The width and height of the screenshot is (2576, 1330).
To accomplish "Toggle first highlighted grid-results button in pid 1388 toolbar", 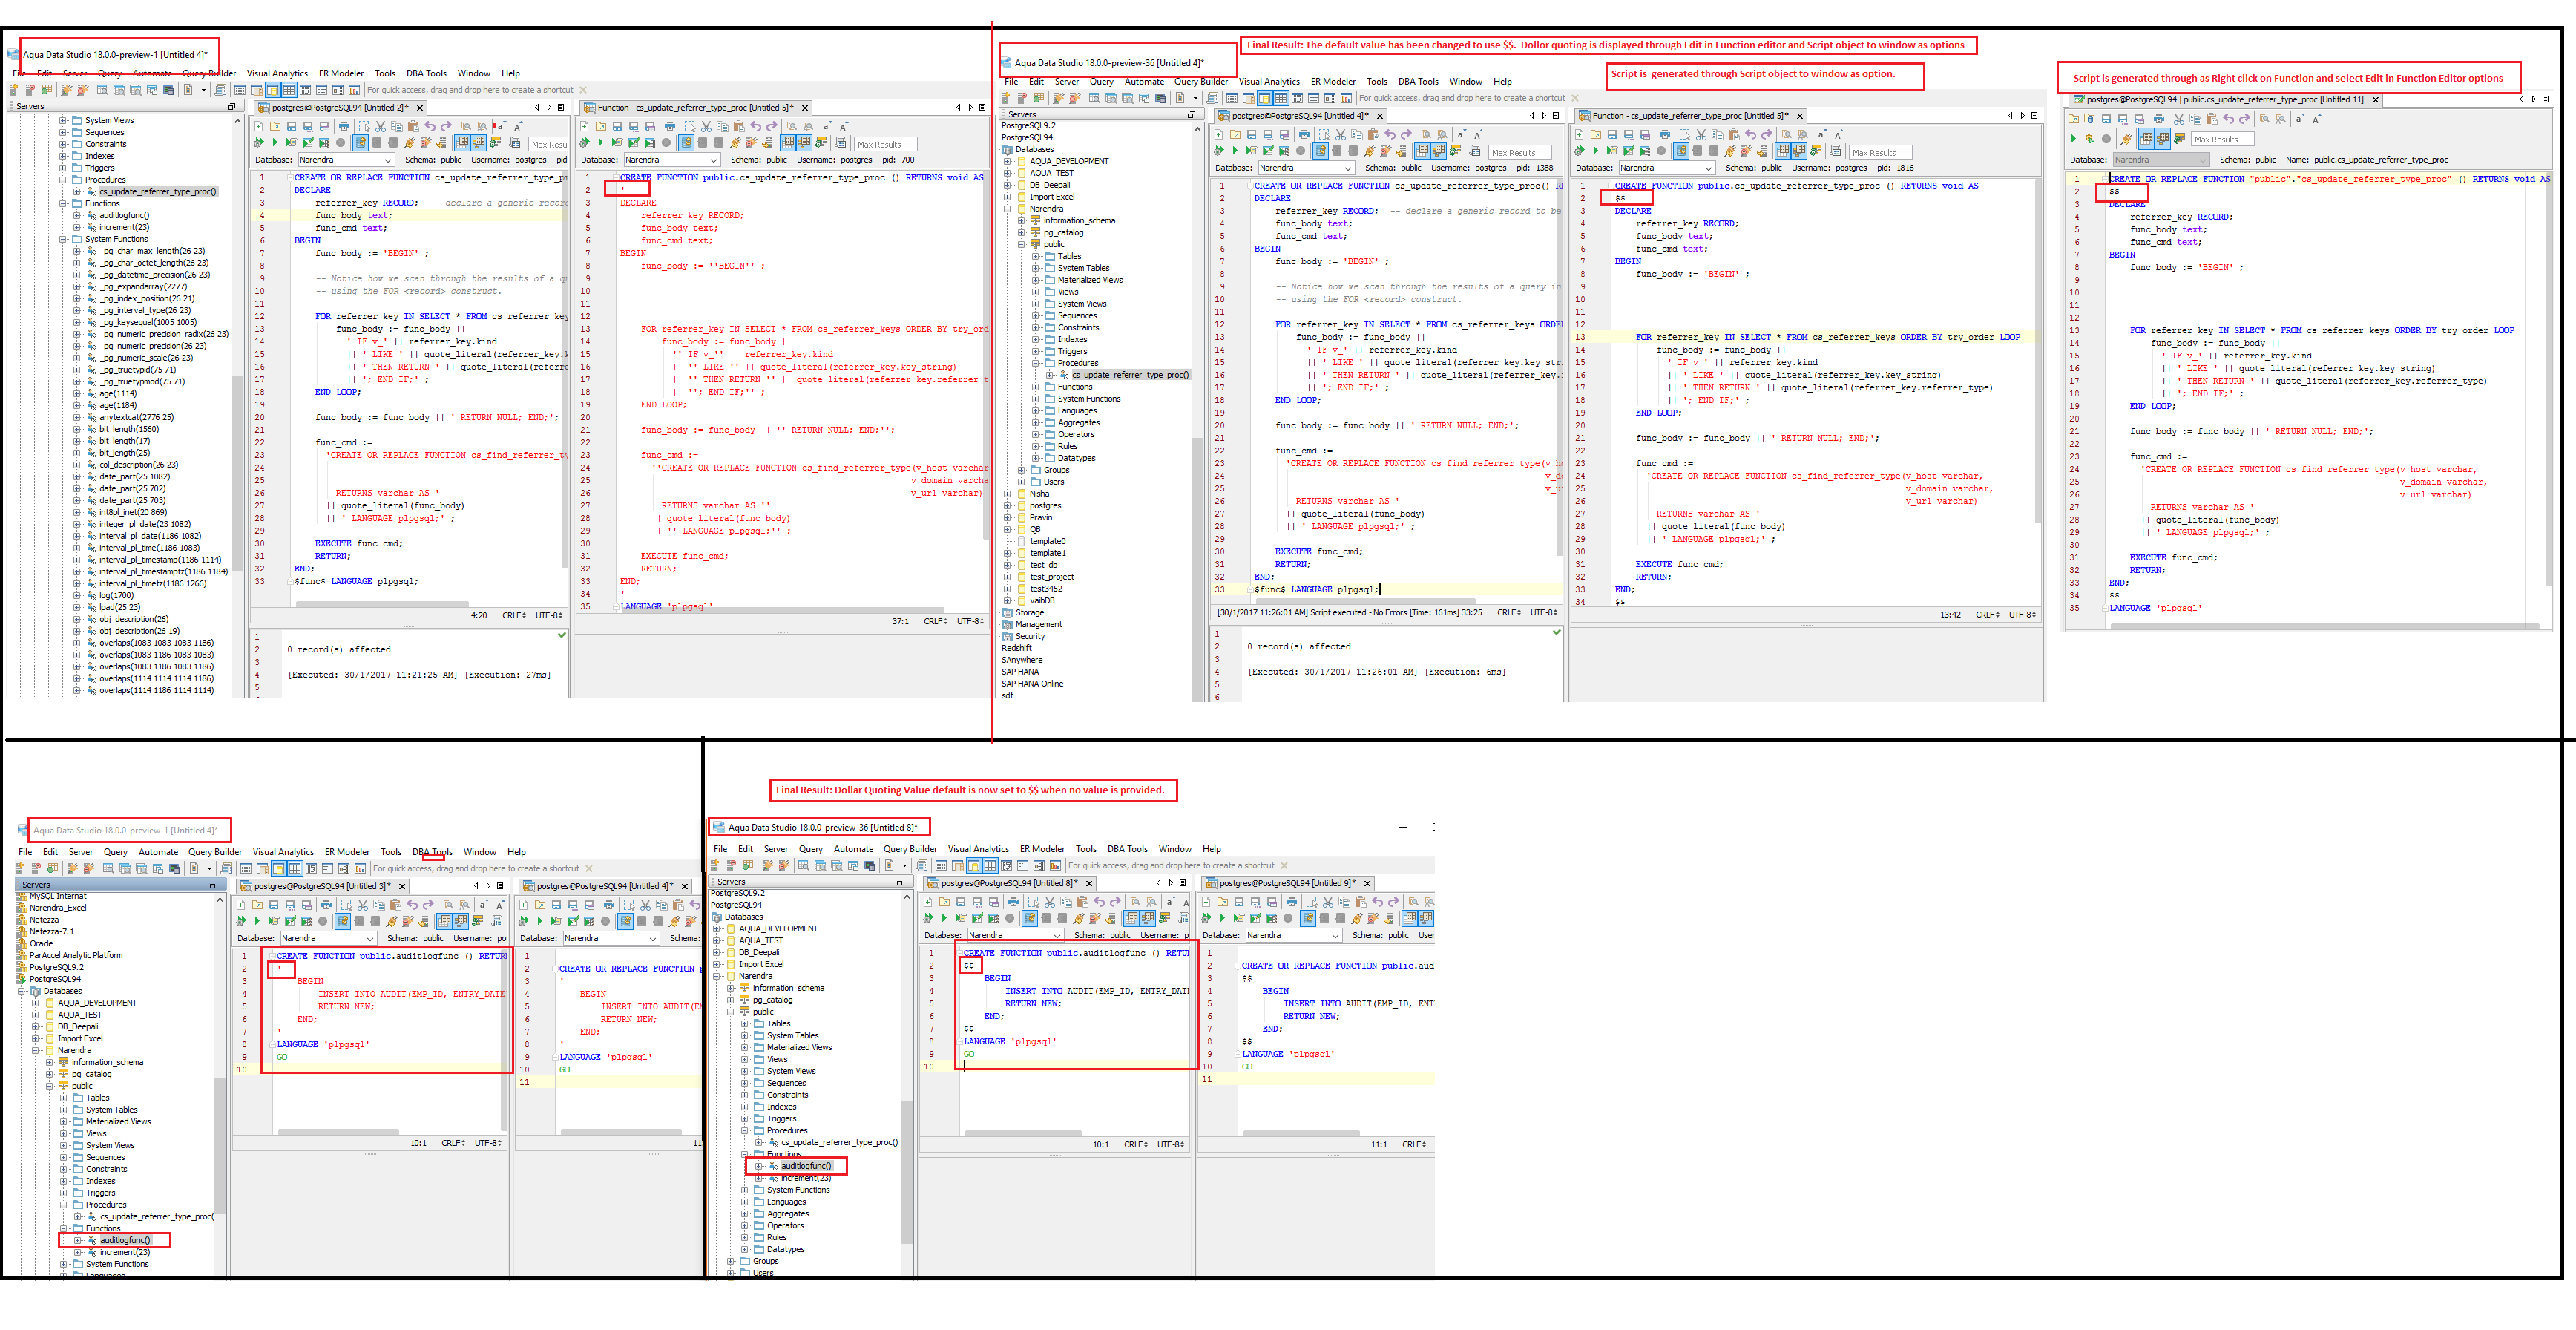I will (1423, 152).
